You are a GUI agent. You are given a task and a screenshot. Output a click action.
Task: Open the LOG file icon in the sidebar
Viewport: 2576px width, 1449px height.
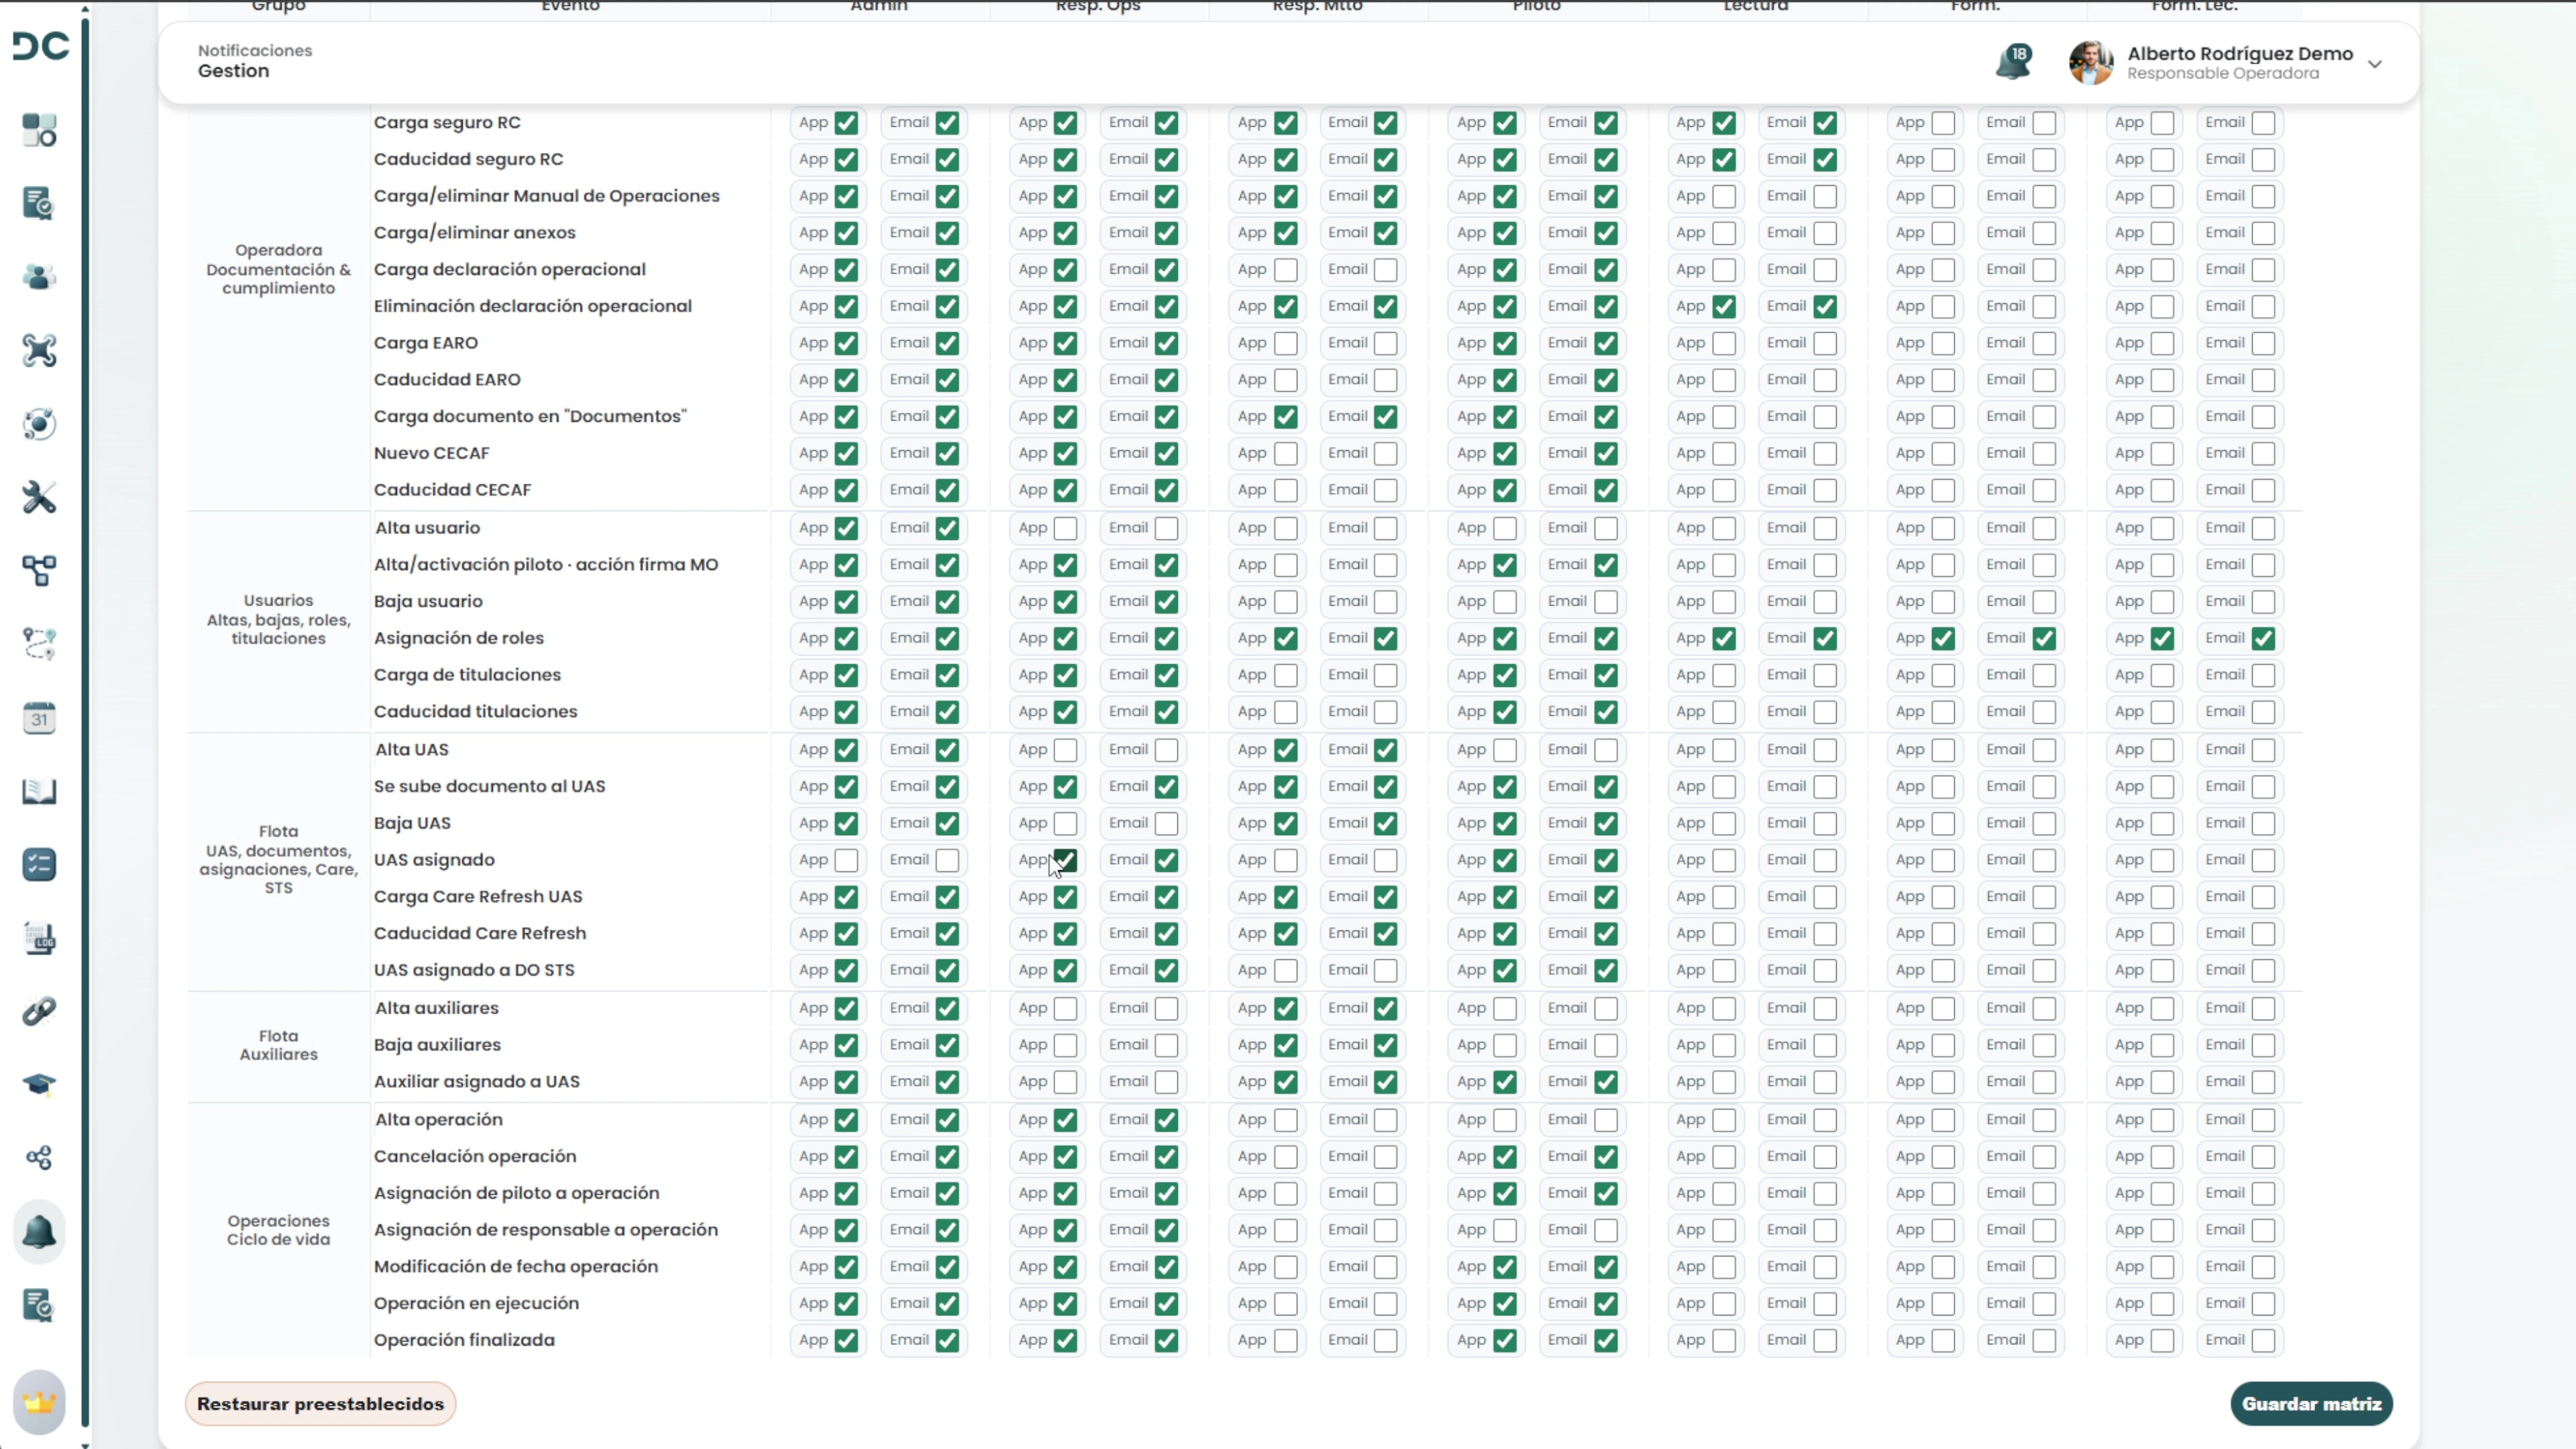click(x=39, y=938)
